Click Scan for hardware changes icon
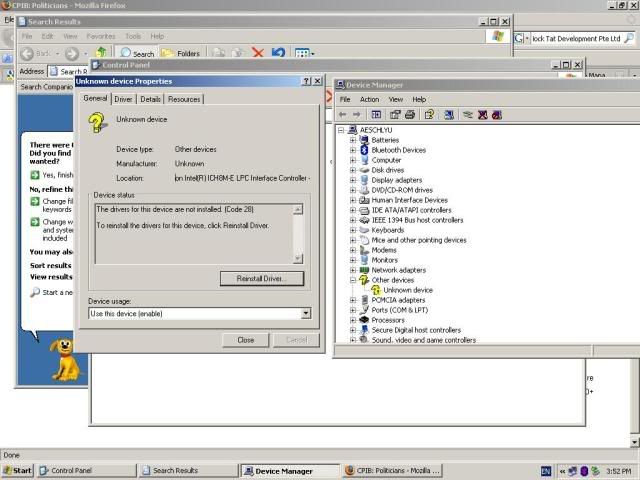This screenshot has height=480, width=640. tap(449, 115)
